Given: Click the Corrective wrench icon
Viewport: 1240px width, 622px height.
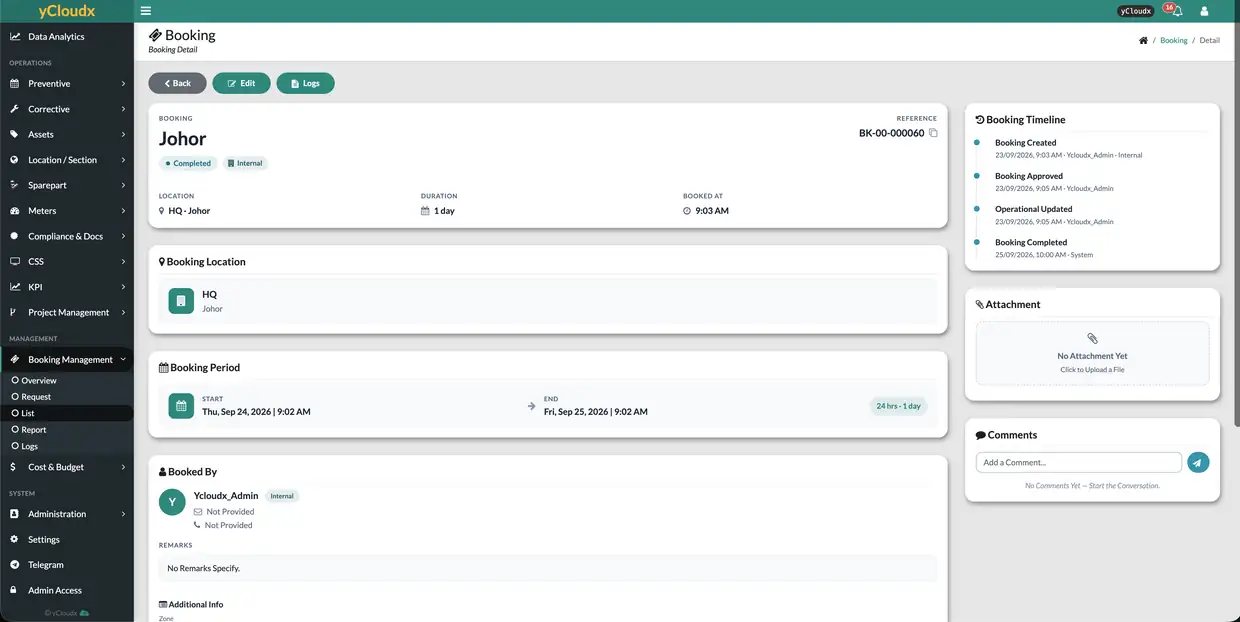Looking at the screenshot, I should click(15, 109).
